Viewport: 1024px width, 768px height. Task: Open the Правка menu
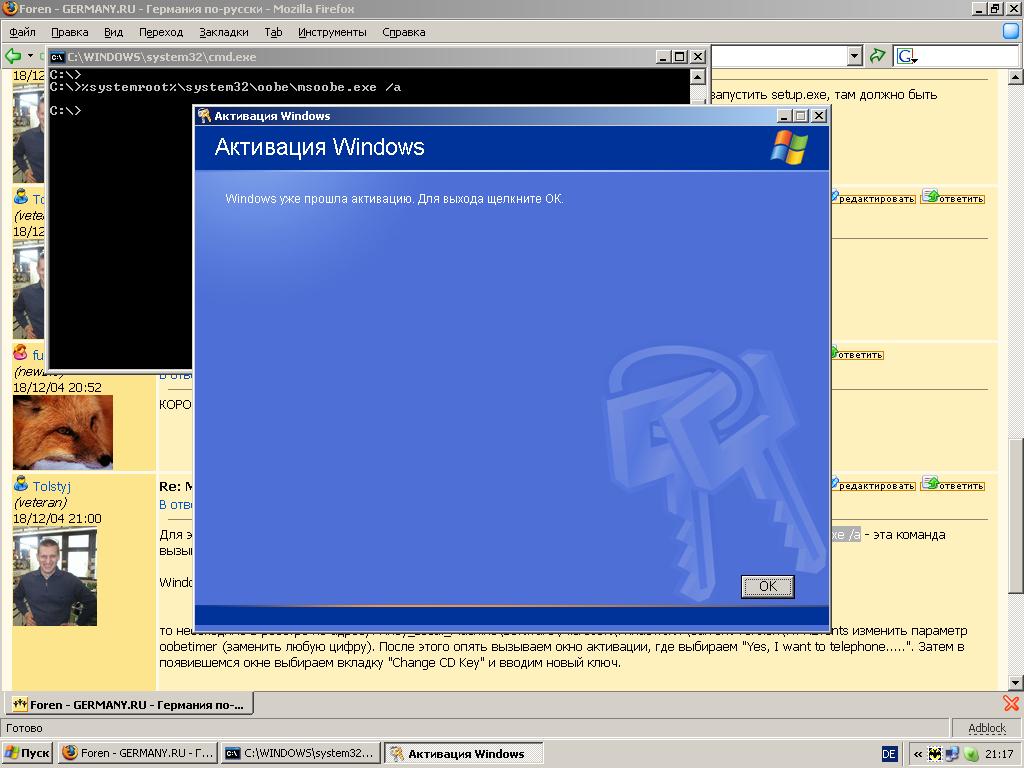(x=69, y=32)
